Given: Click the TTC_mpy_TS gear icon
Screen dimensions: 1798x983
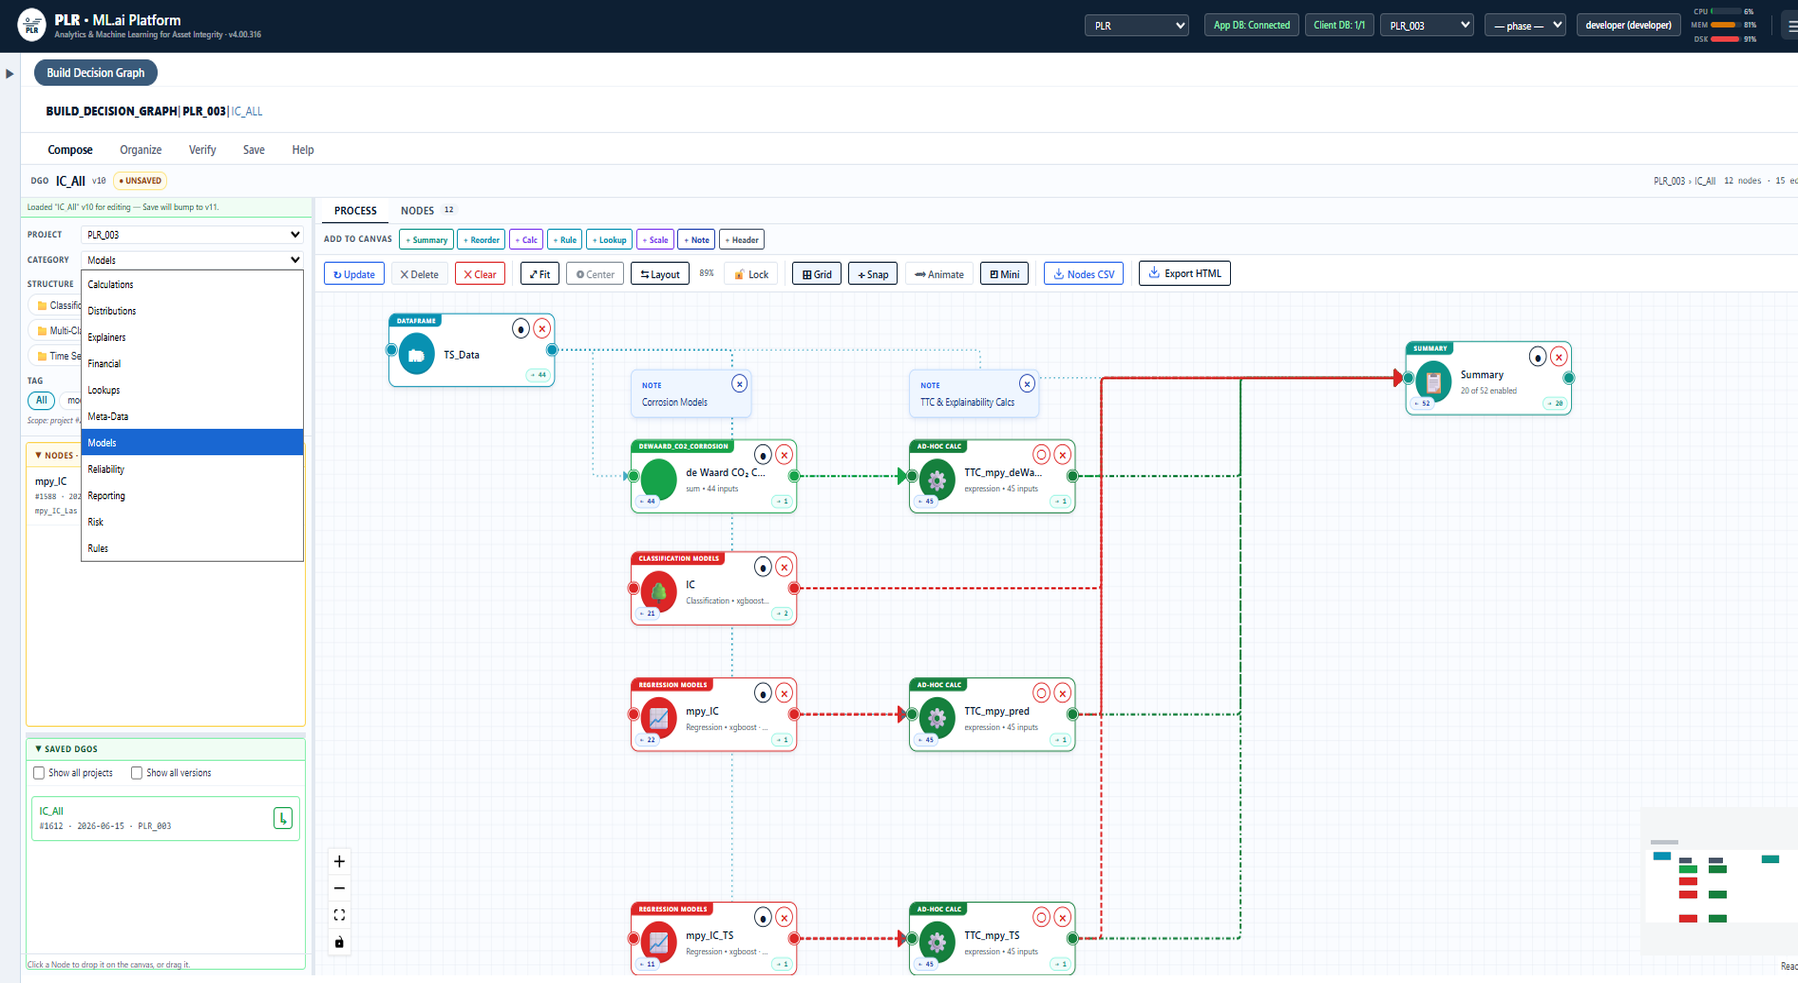Looking at the screenshot, I should 937,941.
